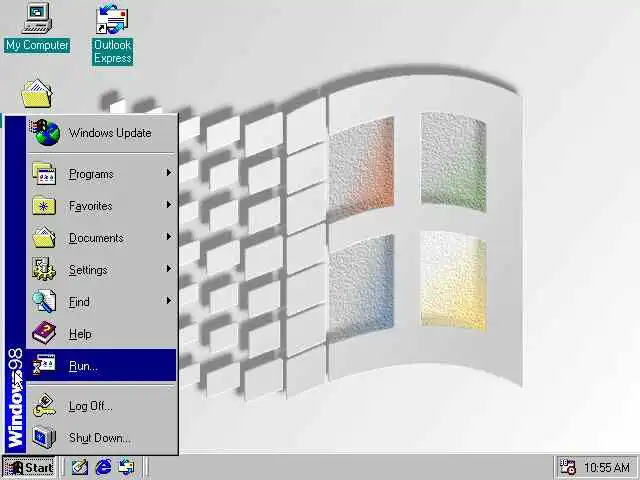
Task: Click the Shut Down monitor icon
Action: [44, 437]
